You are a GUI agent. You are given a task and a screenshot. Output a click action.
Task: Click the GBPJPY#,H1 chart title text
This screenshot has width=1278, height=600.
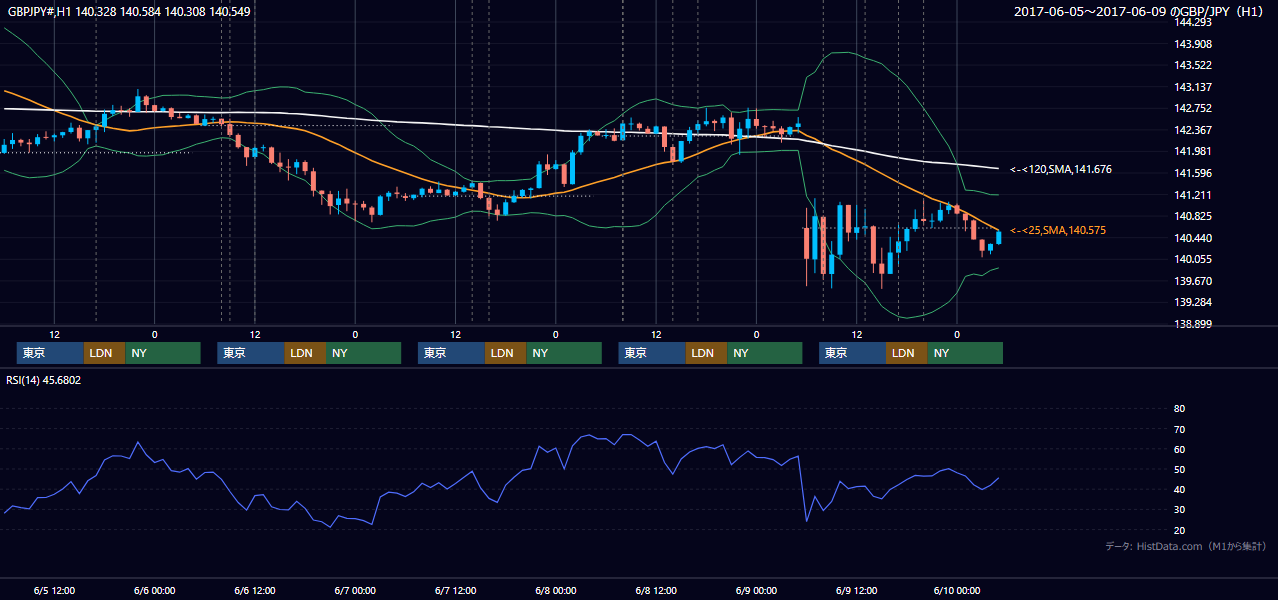(129, 12)
